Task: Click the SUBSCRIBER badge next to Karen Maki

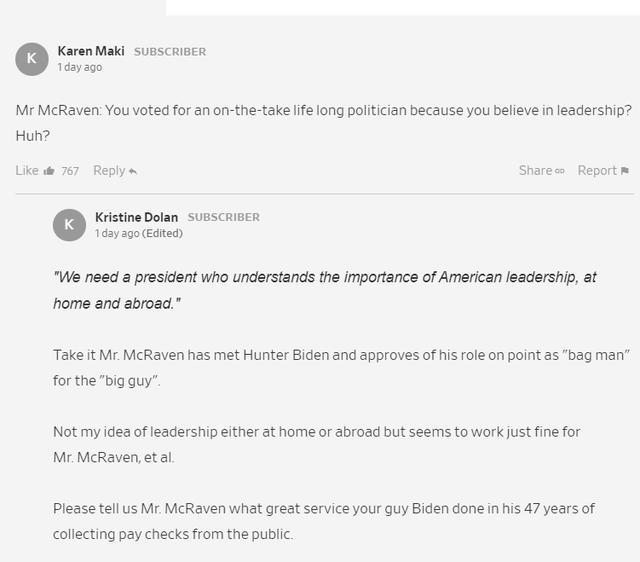Action: click(x=170, y=52)
